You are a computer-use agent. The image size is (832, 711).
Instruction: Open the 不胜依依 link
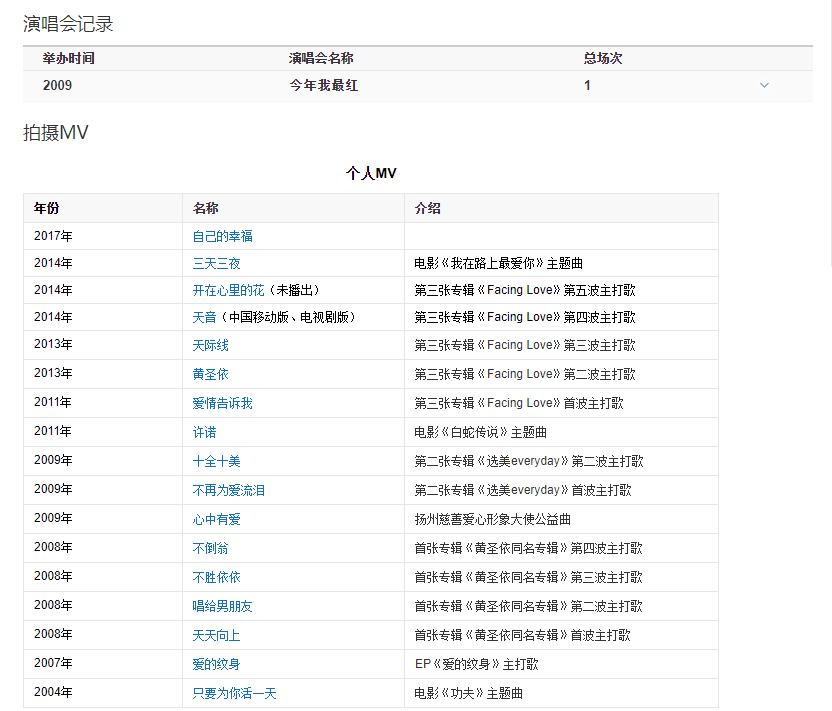[216, 577]
